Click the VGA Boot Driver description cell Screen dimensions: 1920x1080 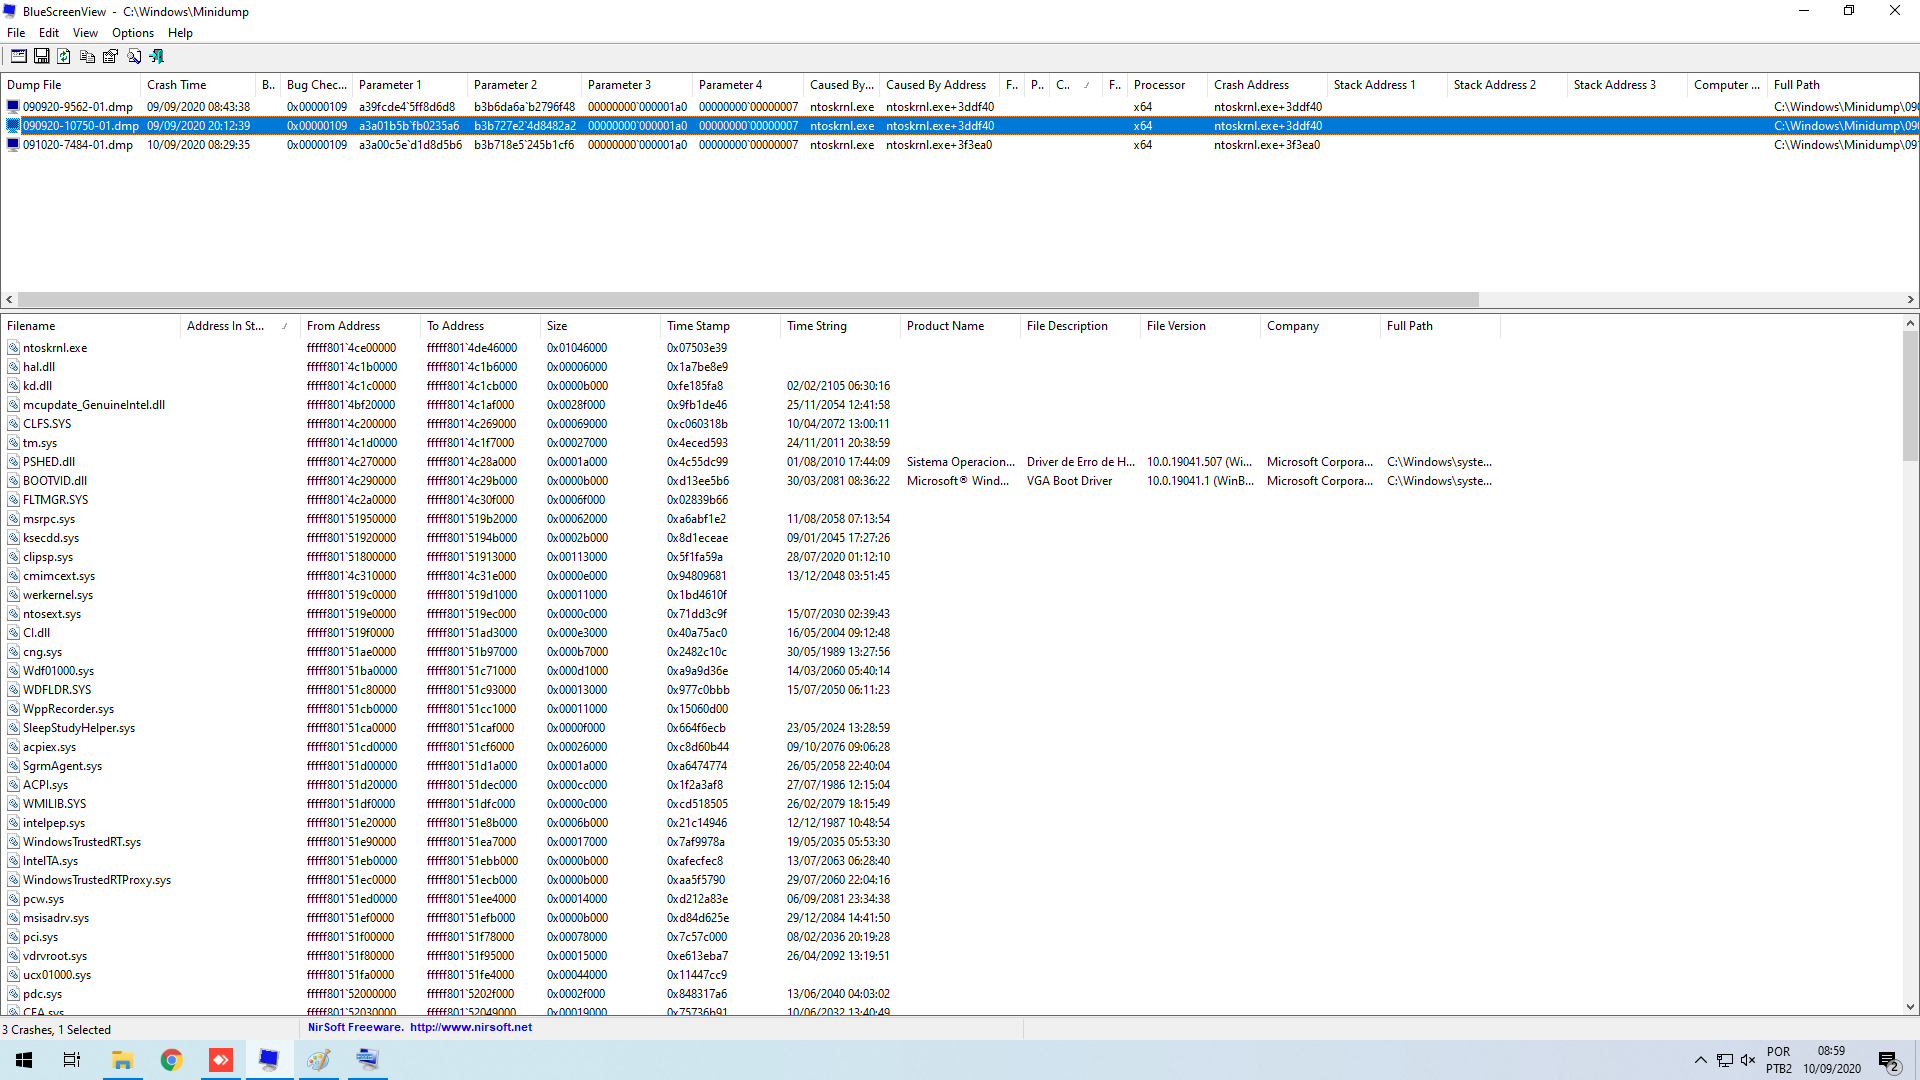(x=1069, y=481)
